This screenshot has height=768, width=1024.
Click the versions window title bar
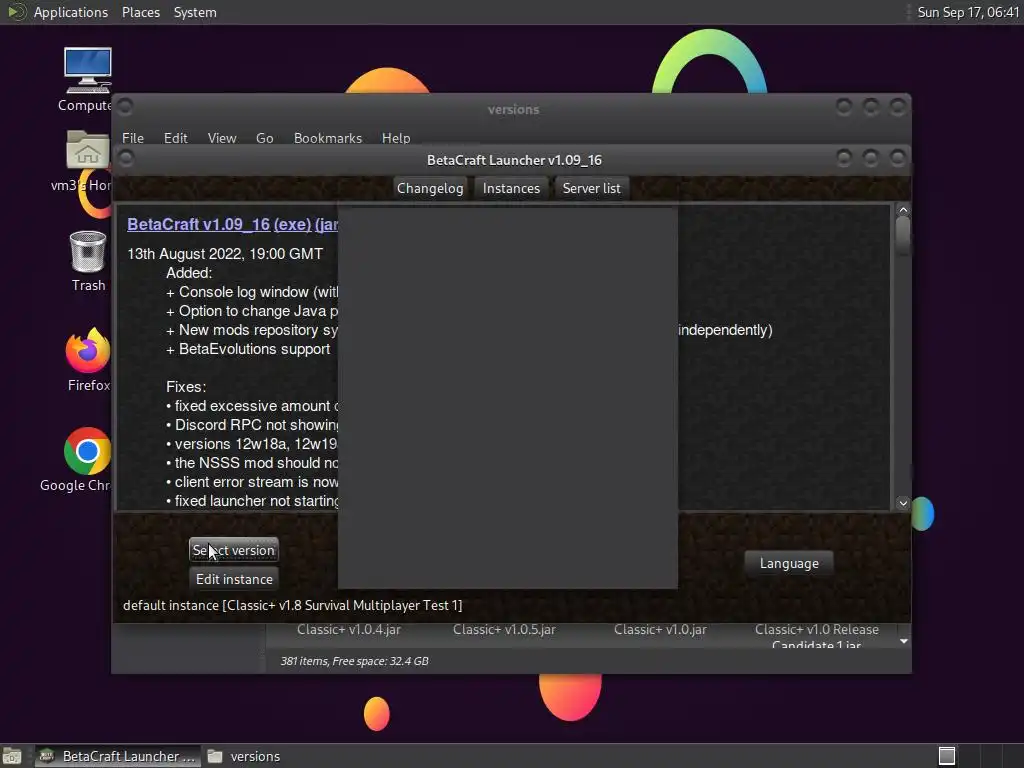pos(513,109)
